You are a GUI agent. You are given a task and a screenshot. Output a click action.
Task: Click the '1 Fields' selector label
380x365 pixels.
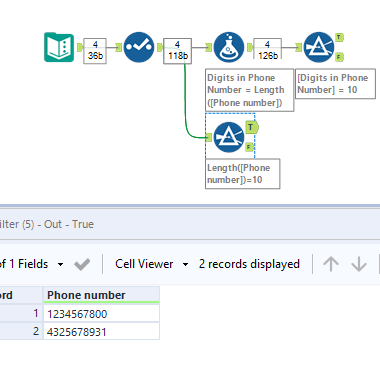coord(29,264)
